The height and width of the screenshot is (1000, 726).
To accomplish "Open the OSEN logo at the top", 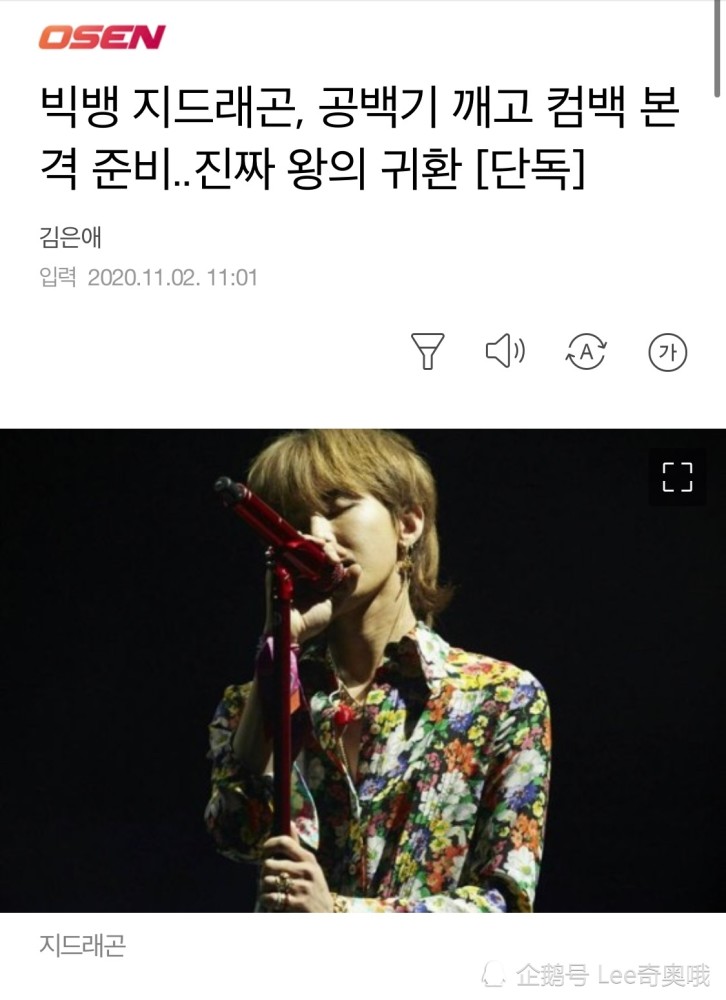I will pos(102,38).
